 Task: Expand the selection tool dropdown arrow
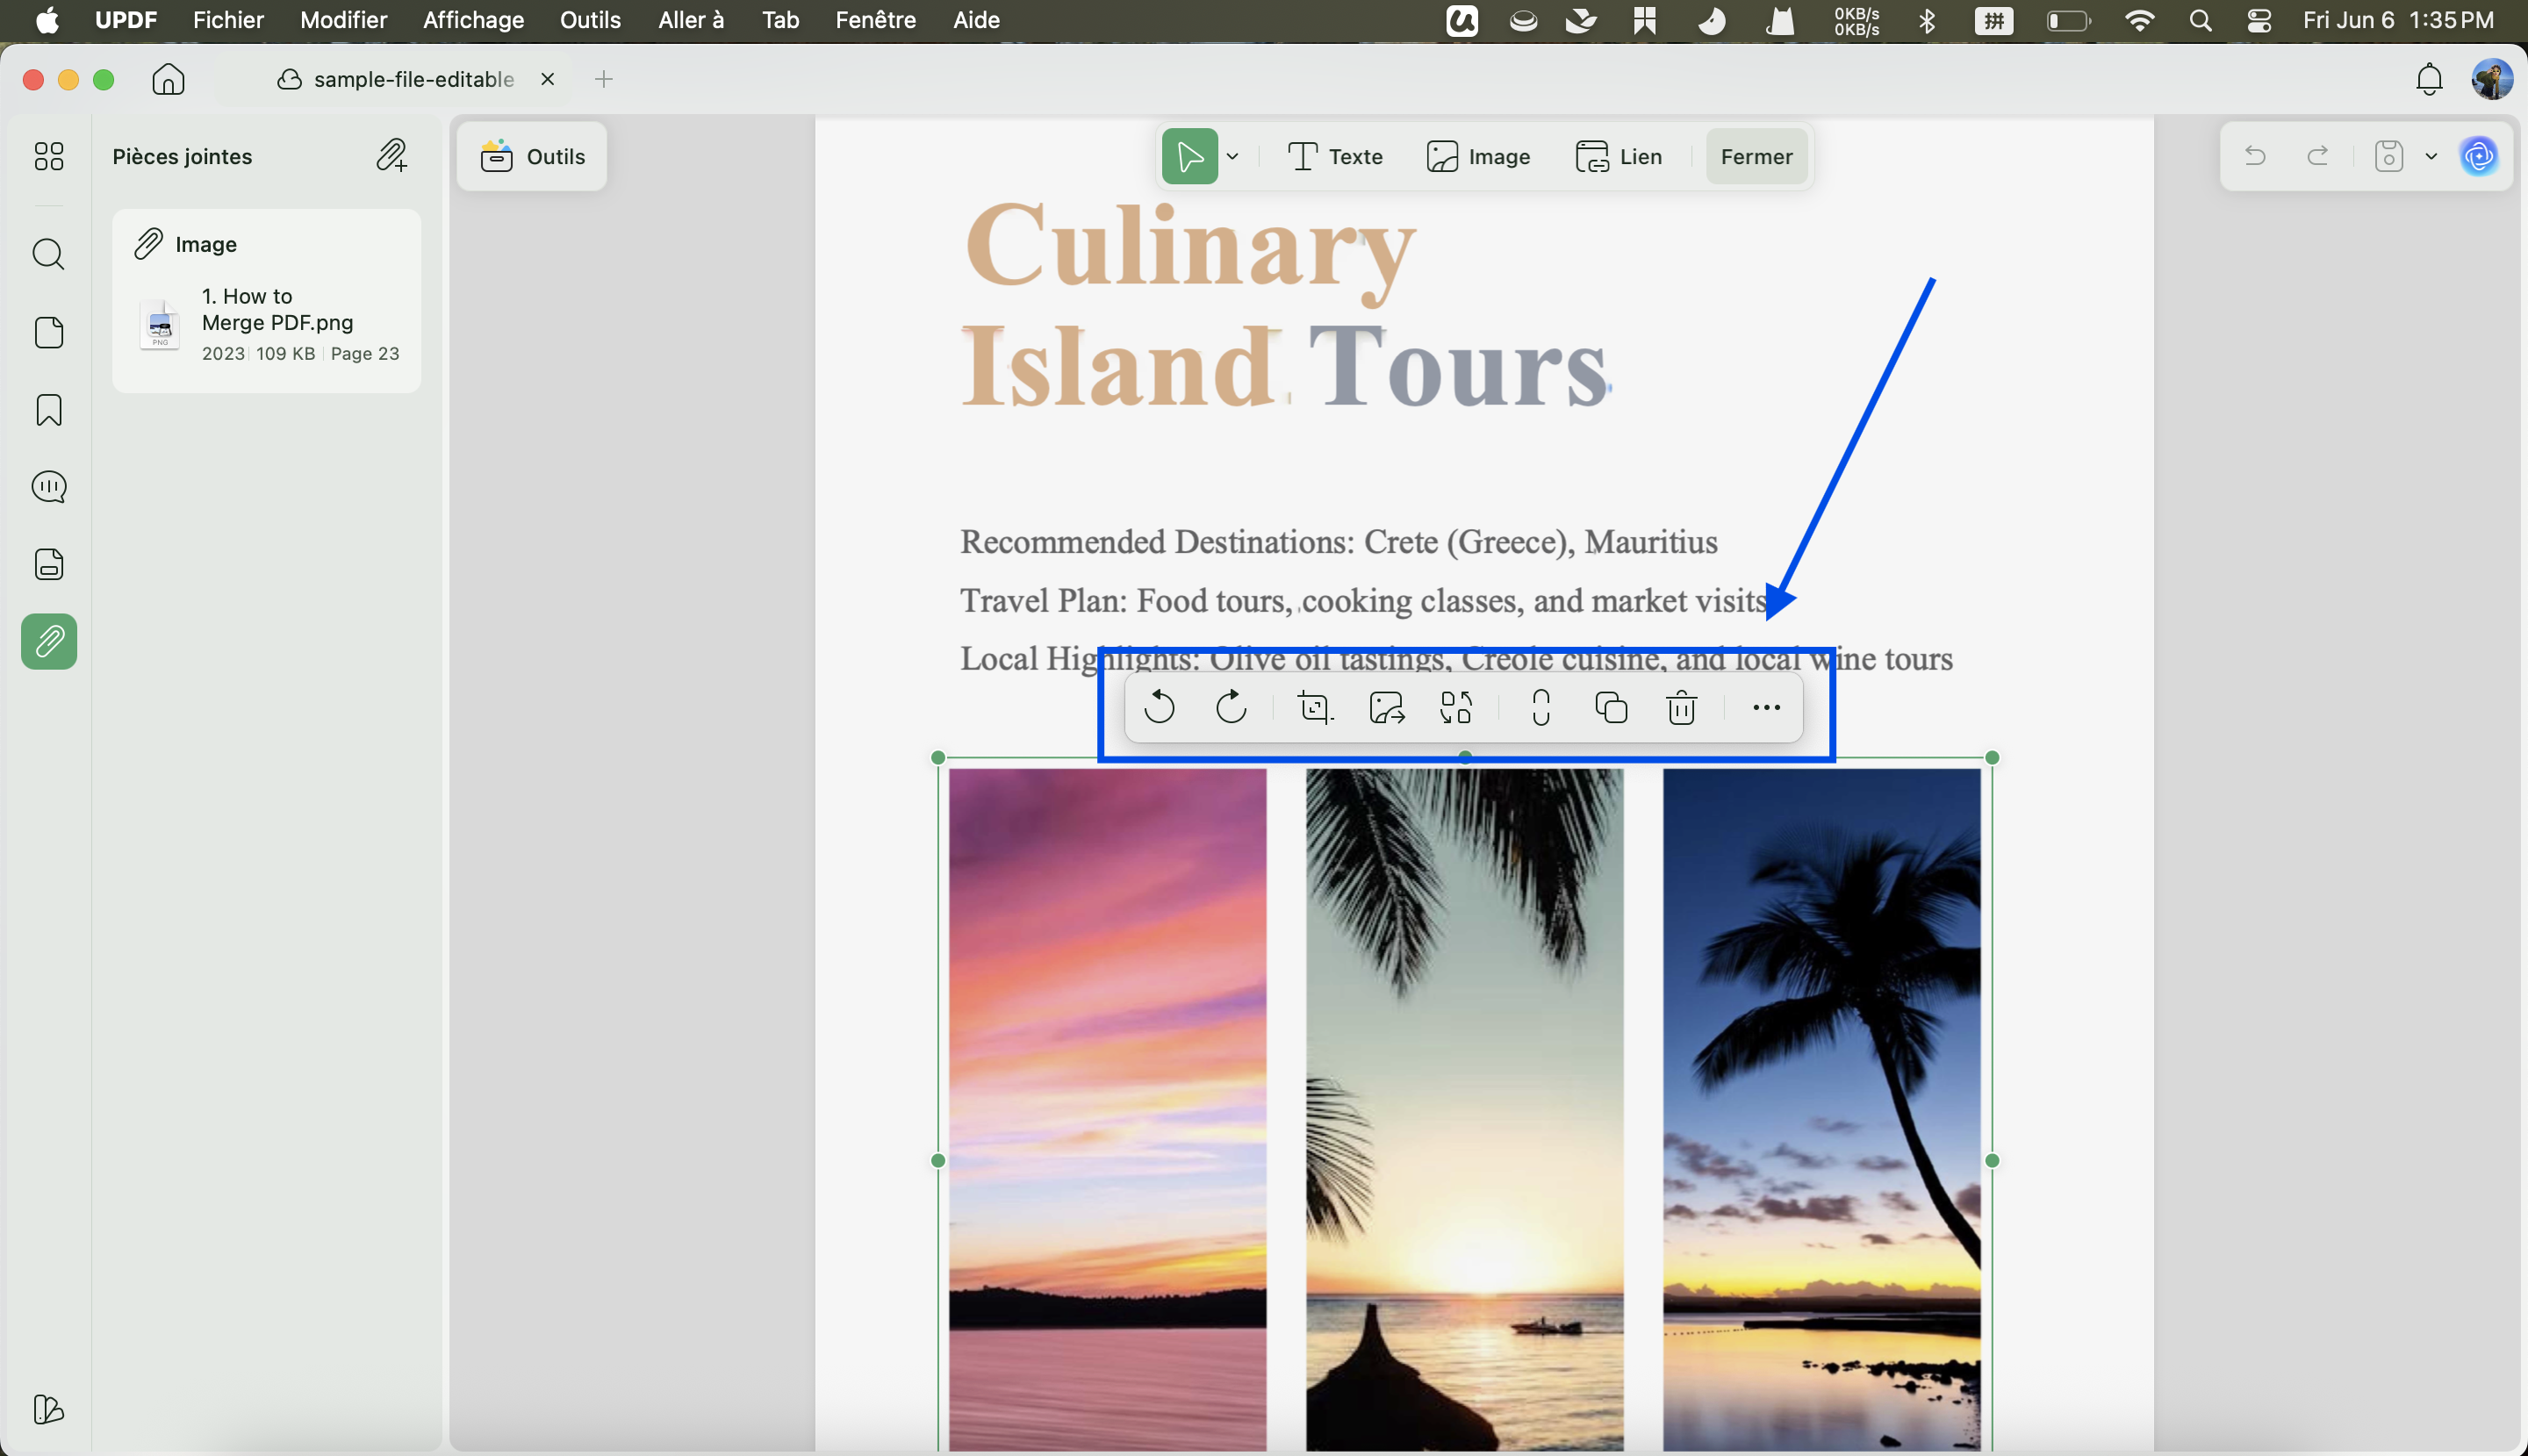click(x=1233, y=156)
